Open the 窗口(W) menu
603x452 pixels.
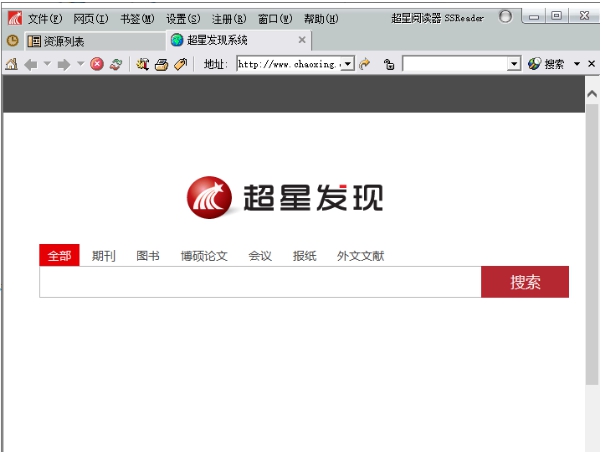[275, 18]
